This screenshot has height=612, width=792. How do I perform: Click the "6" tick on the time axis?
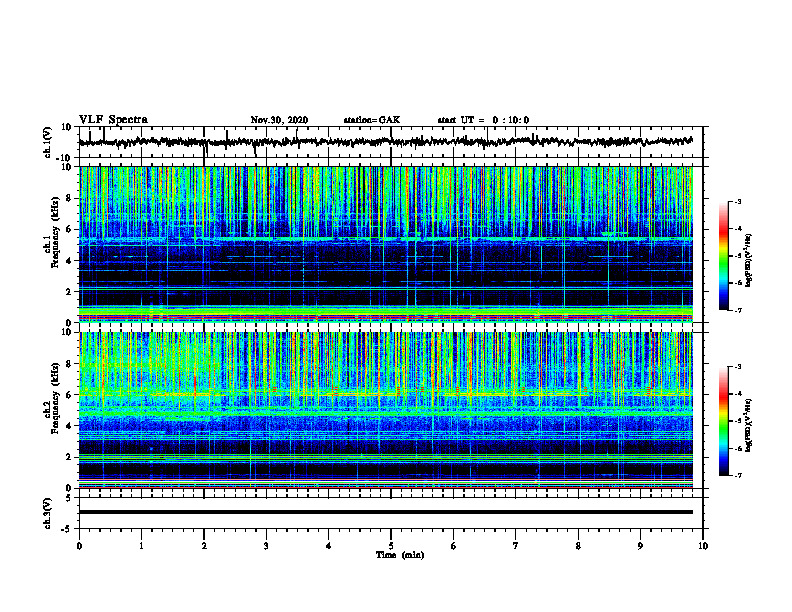[x=454, y=546]
